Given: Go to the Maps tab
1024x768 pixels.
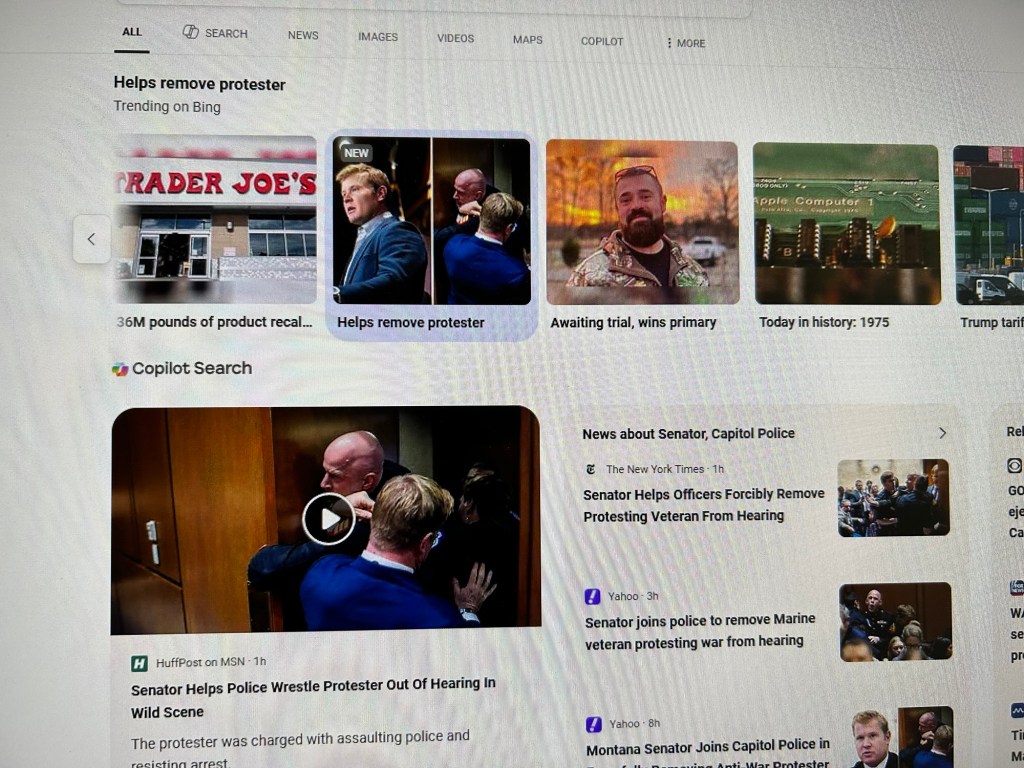Looking at the screenshot, I should (x=528, y=40).
